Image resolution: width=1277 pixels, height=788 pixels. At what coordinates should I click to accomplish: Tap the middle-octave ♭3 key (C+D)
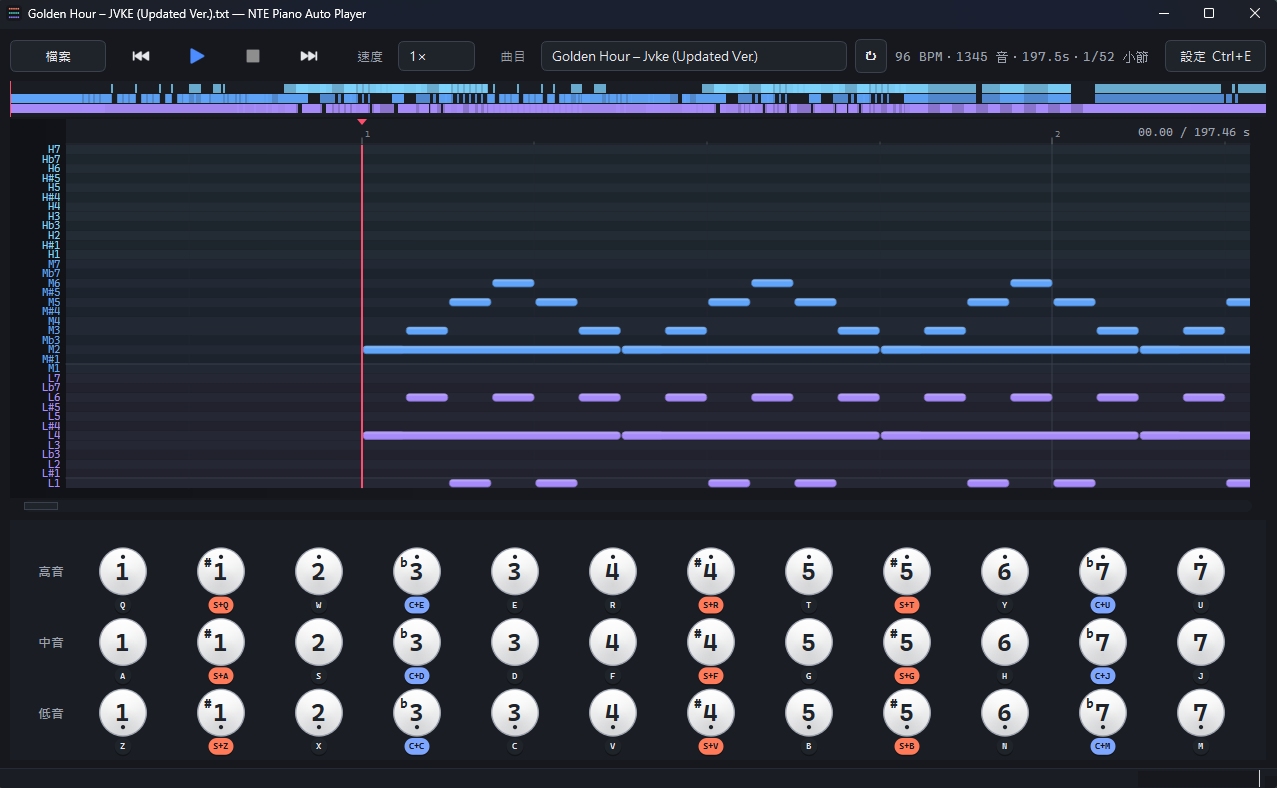(417, 643)
